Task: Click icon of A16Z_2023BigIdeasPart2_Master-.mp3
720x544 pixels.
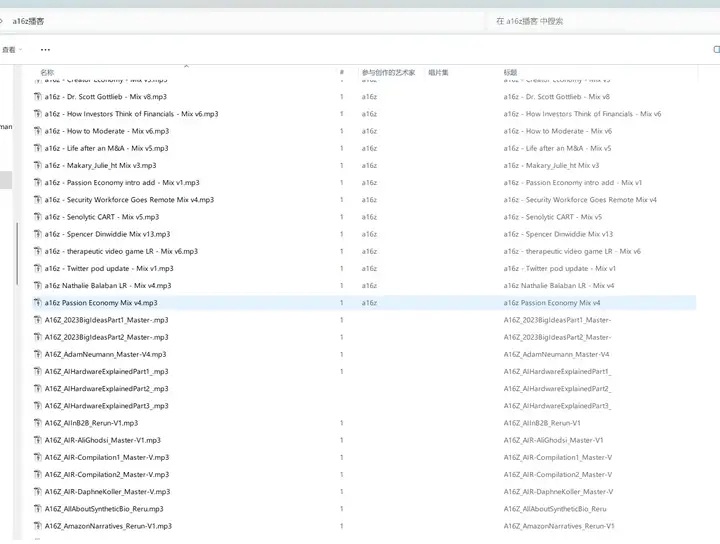Action: 38,337
